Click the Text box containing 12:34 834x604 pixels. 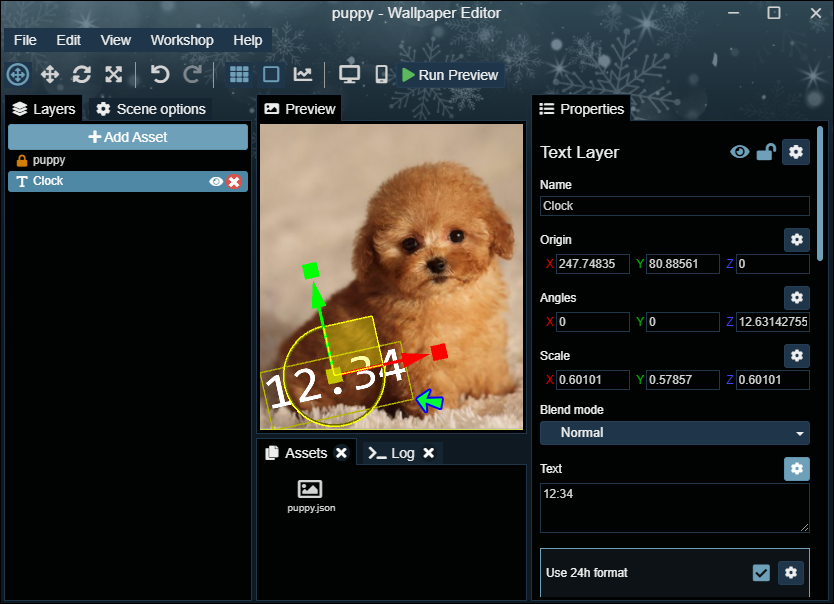(x=674, y=508)
